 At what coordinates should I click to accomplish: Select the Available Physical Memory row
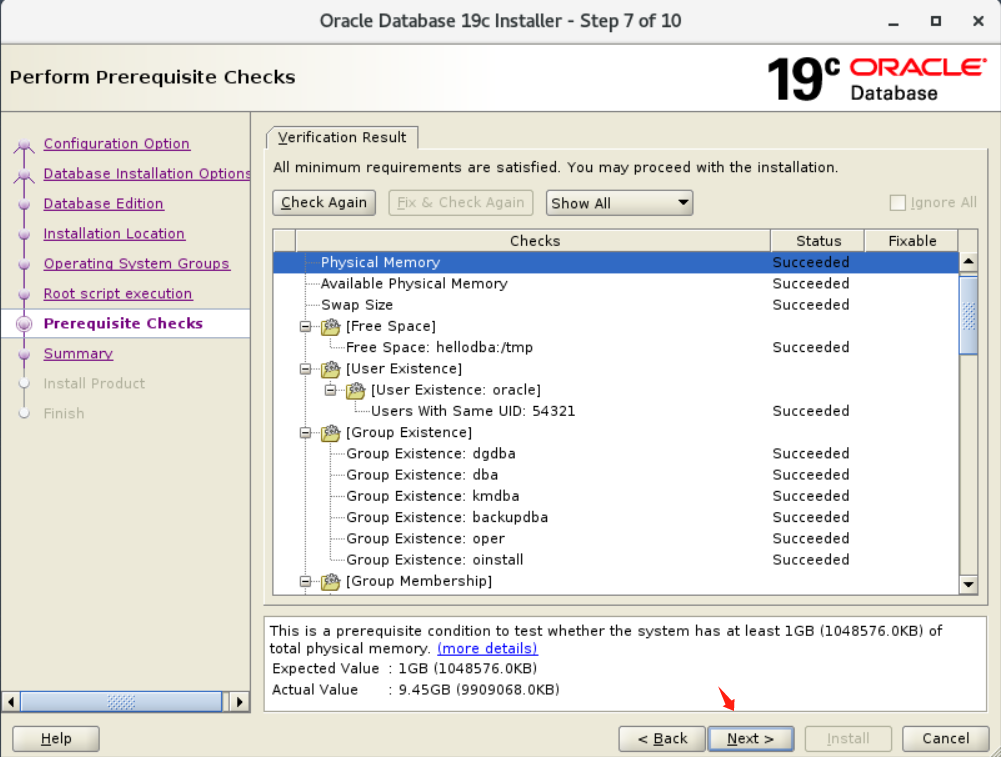point(615,283)
